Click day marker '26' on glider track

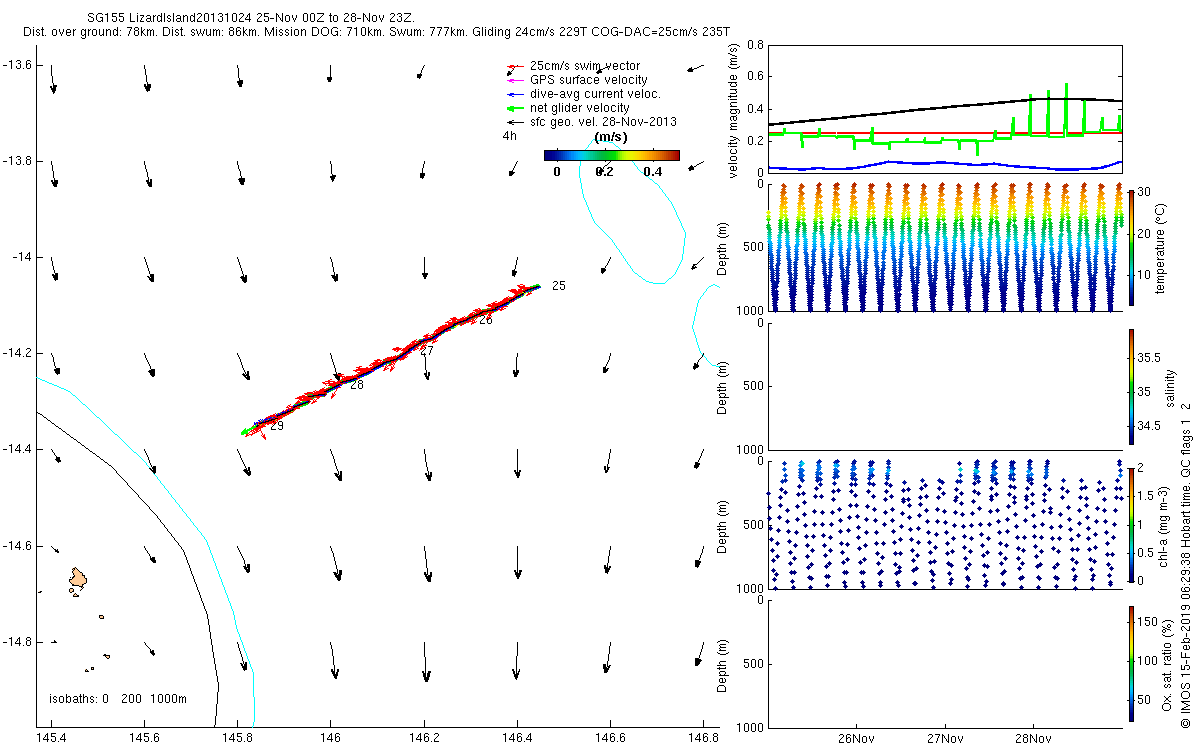pyautogui.click(x=485, y=321)
